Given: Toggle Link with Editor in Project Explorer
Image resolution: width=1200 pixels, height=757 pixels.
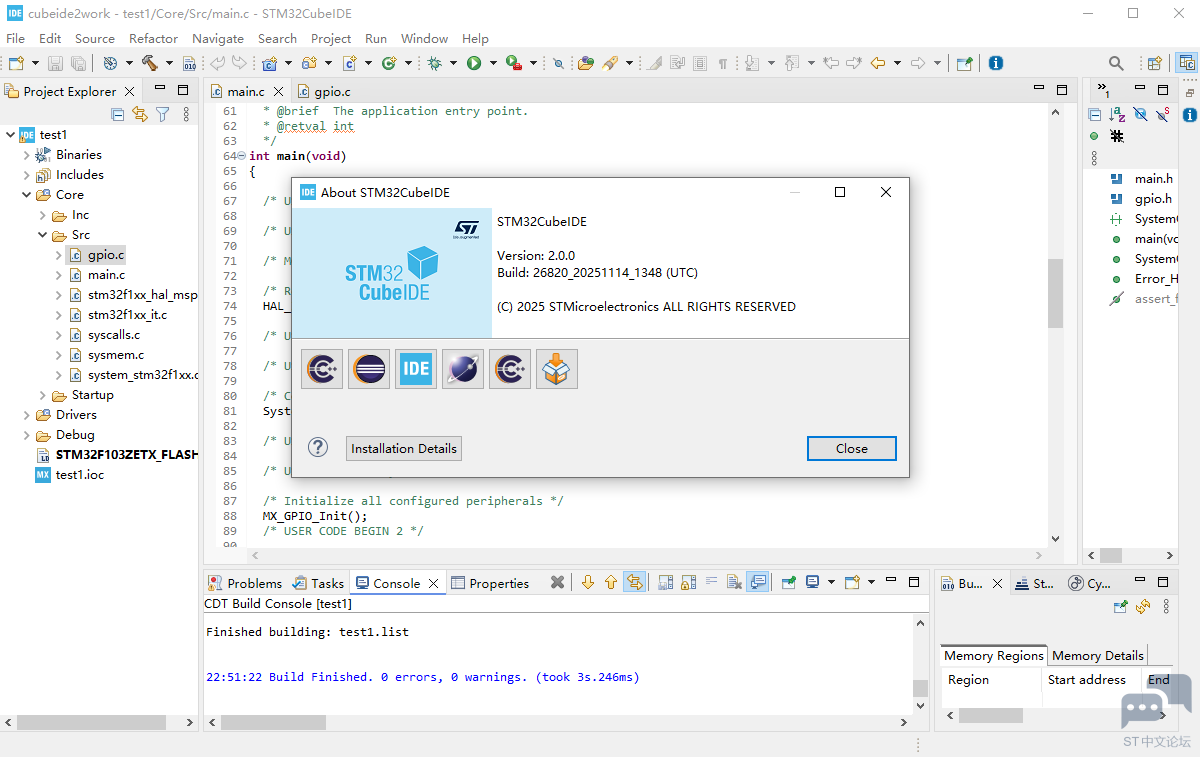Looking at the screenshot, I should [x=140, y=114].
